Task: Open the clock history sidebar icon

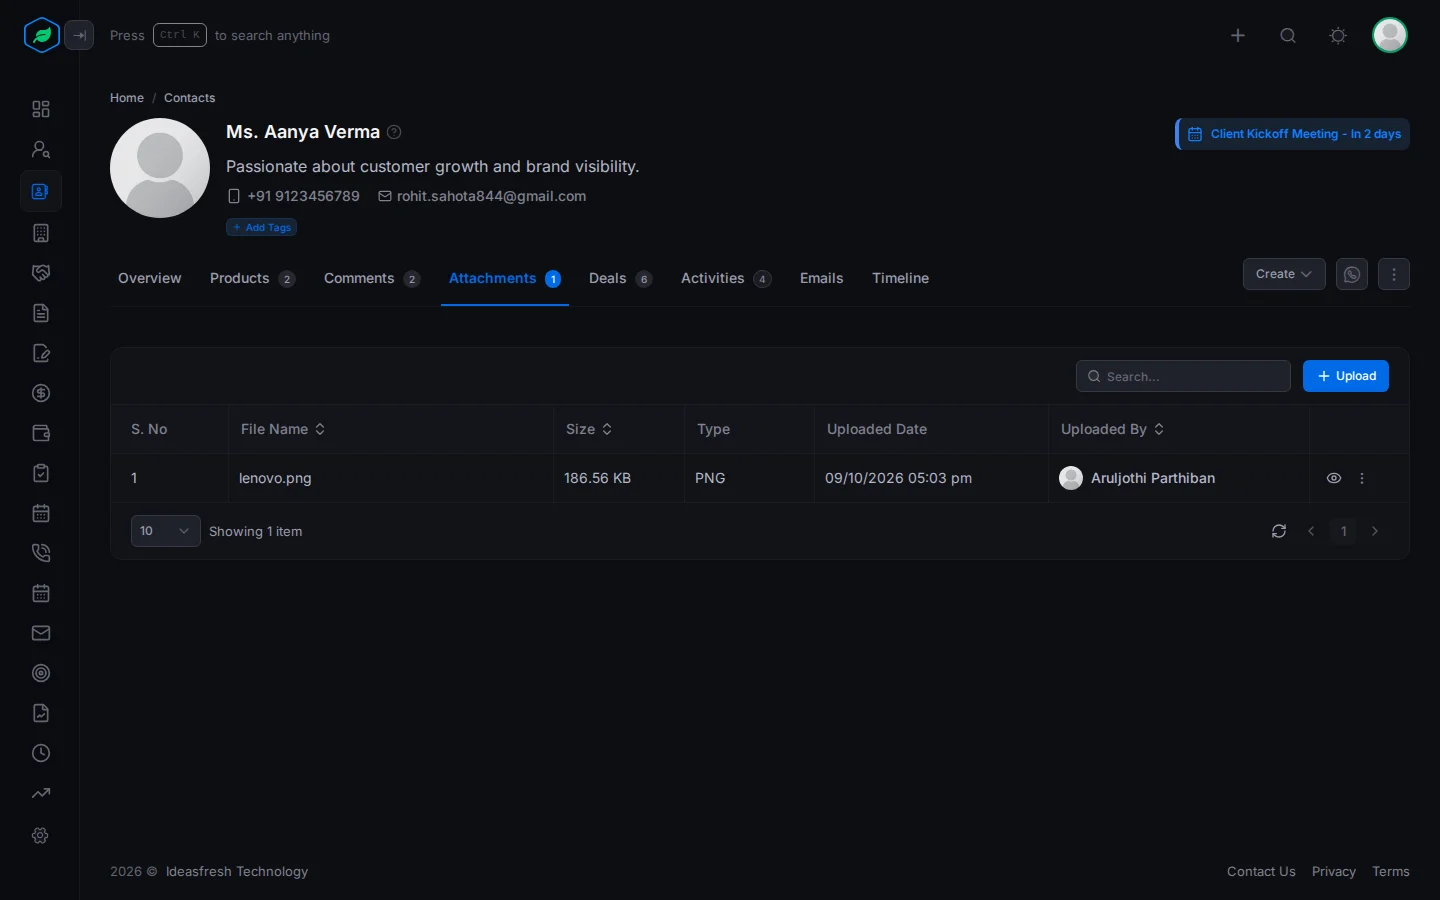Action: click(41, 753)
